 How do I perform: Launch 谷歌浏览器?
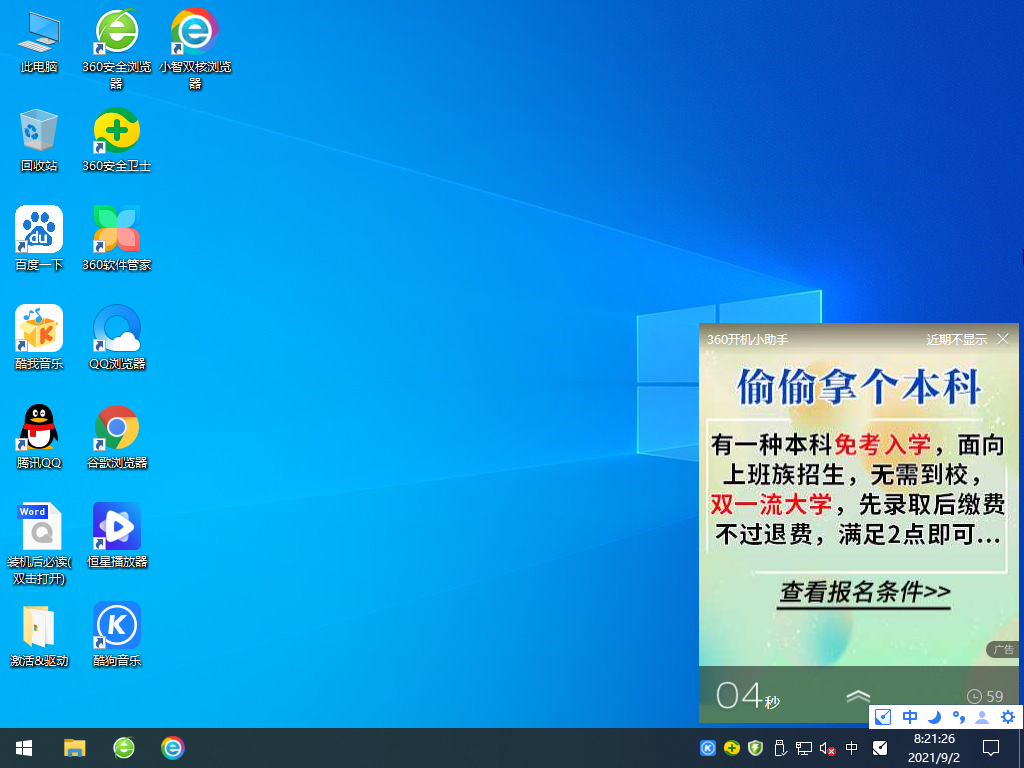116,427
